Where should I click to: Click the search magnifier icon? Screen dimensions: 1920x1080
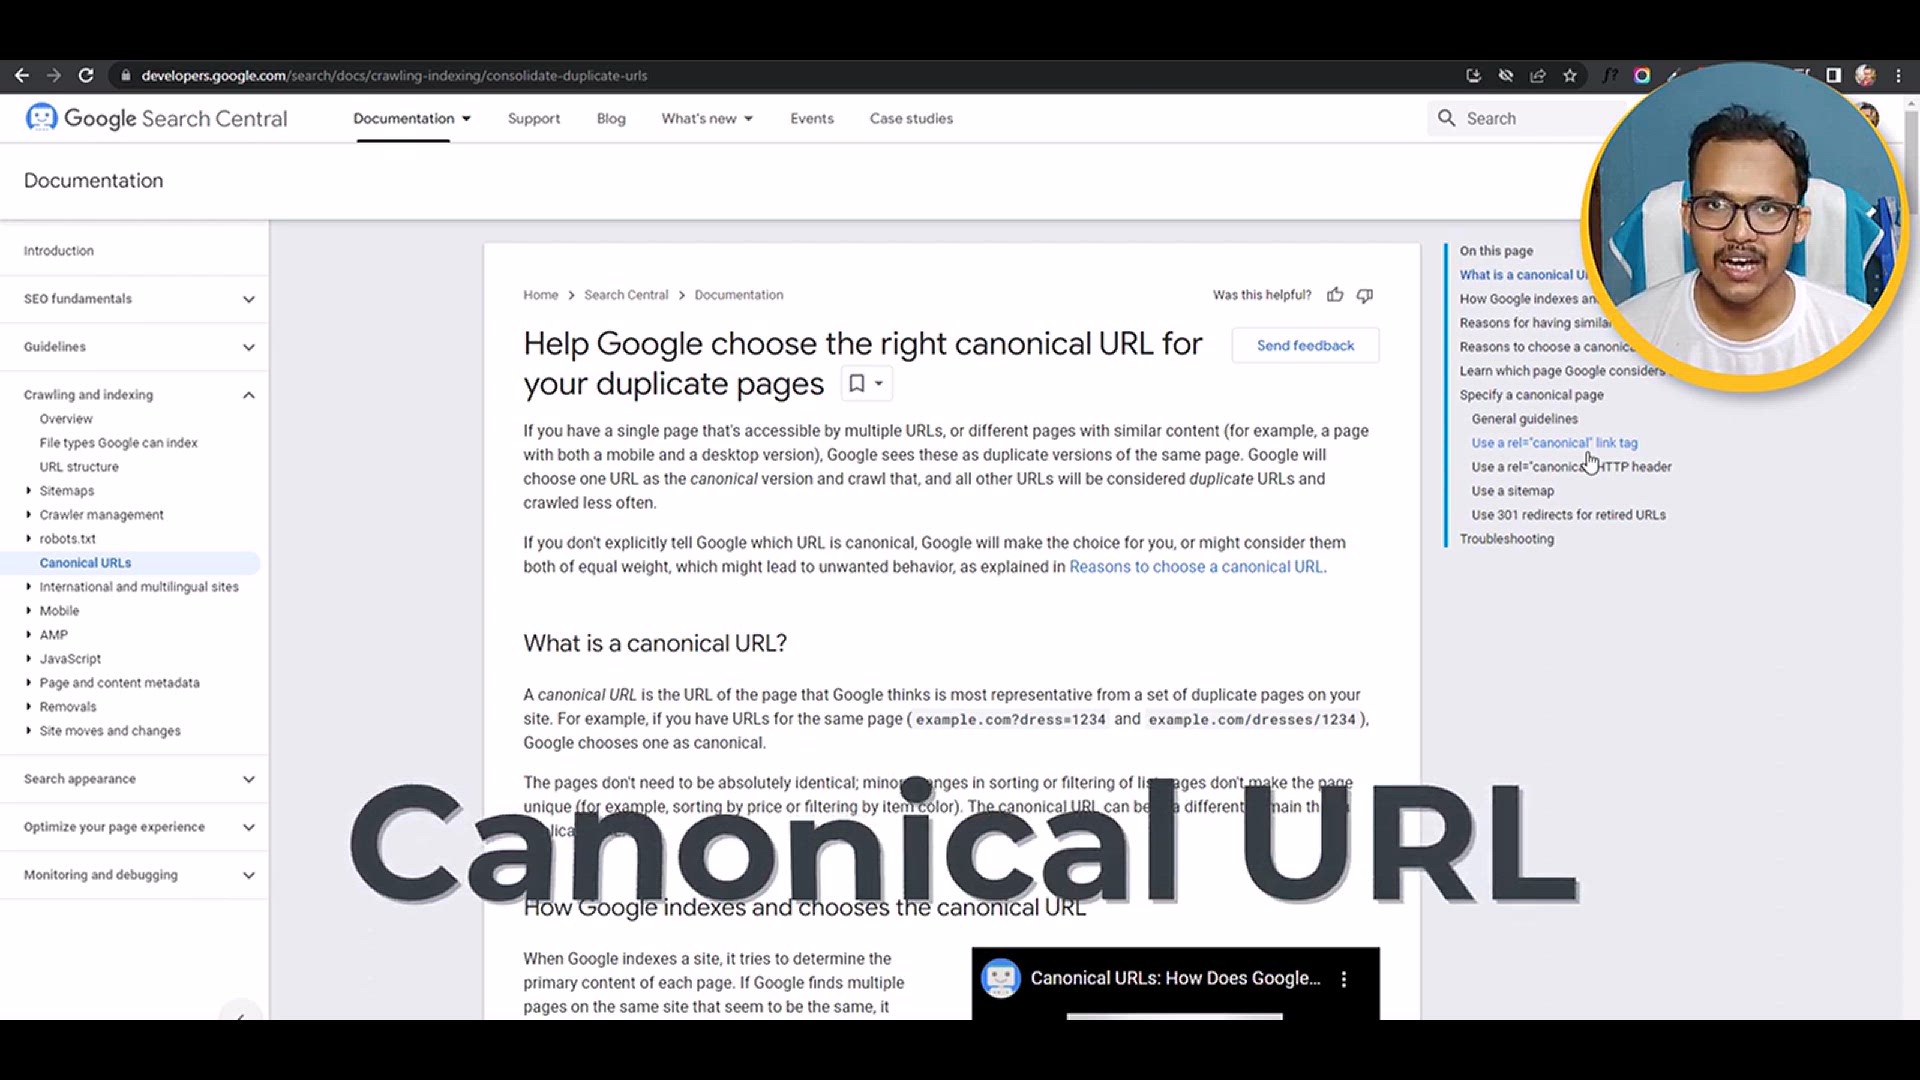click(x=1446, y=118)
